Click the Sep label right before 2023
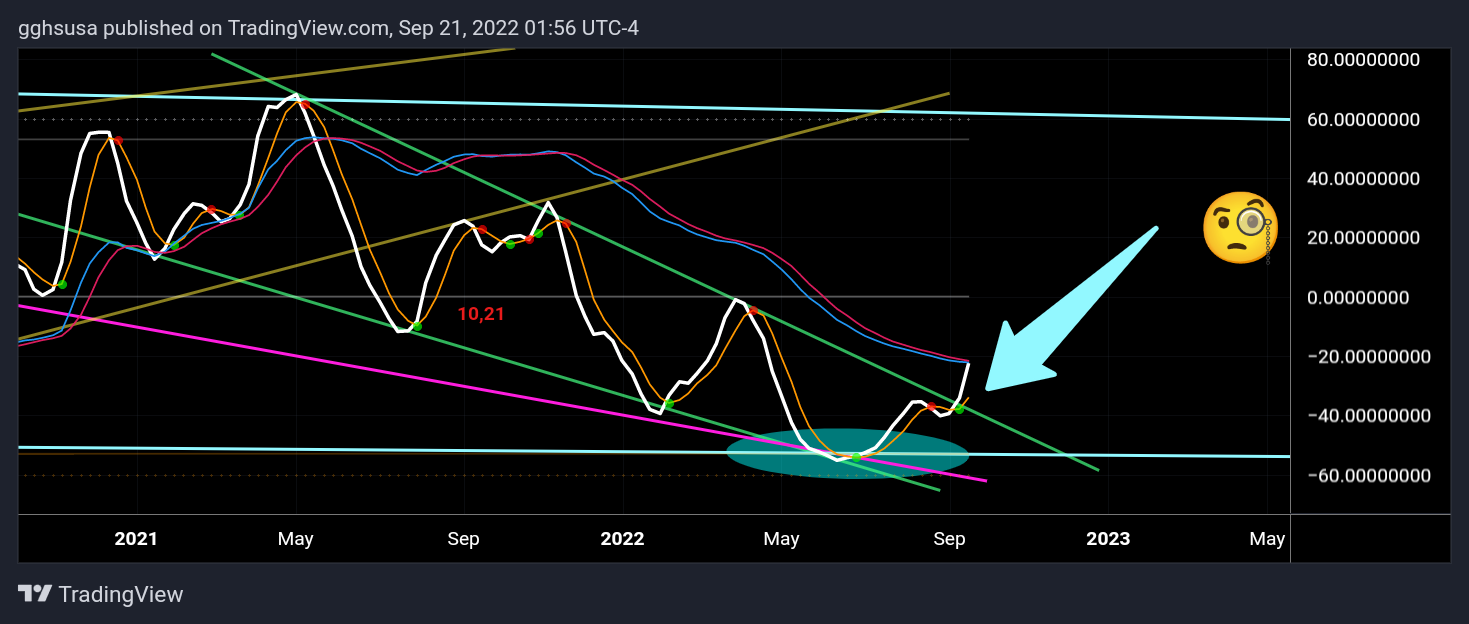Viewport: 1469px width, 624px height. (x=949, y=539)
